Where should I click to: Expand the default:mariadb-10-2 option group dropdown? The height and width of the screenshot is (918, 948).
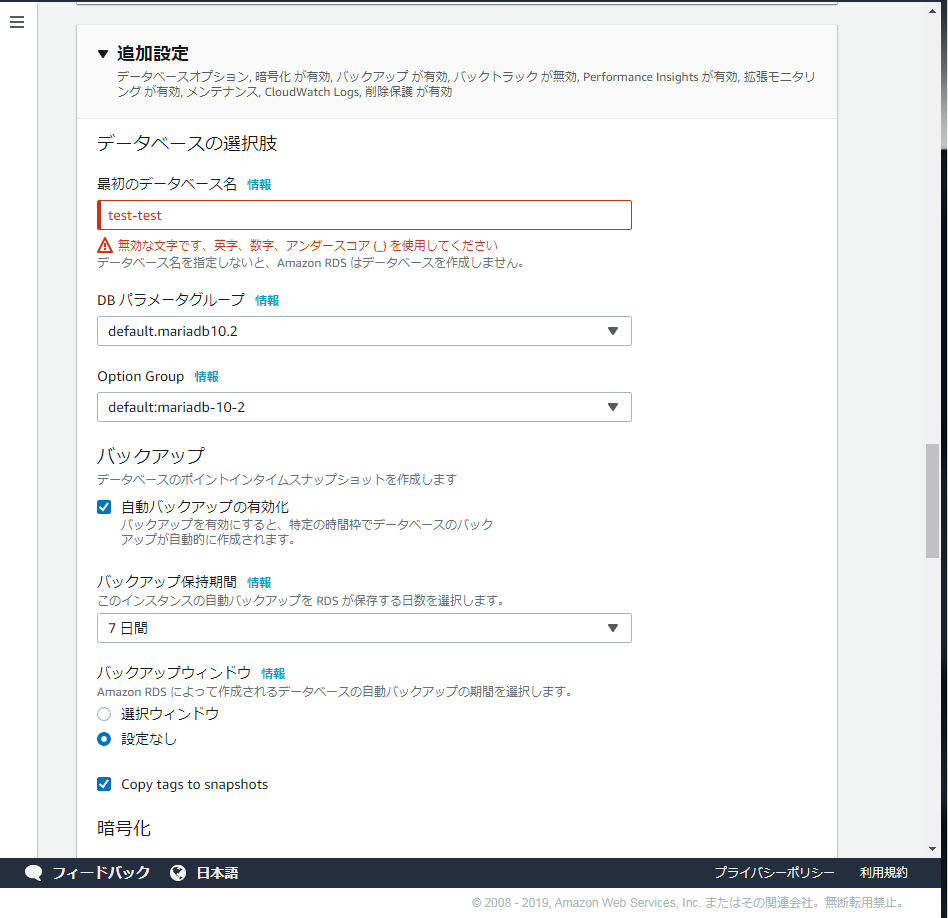(365, 407)
